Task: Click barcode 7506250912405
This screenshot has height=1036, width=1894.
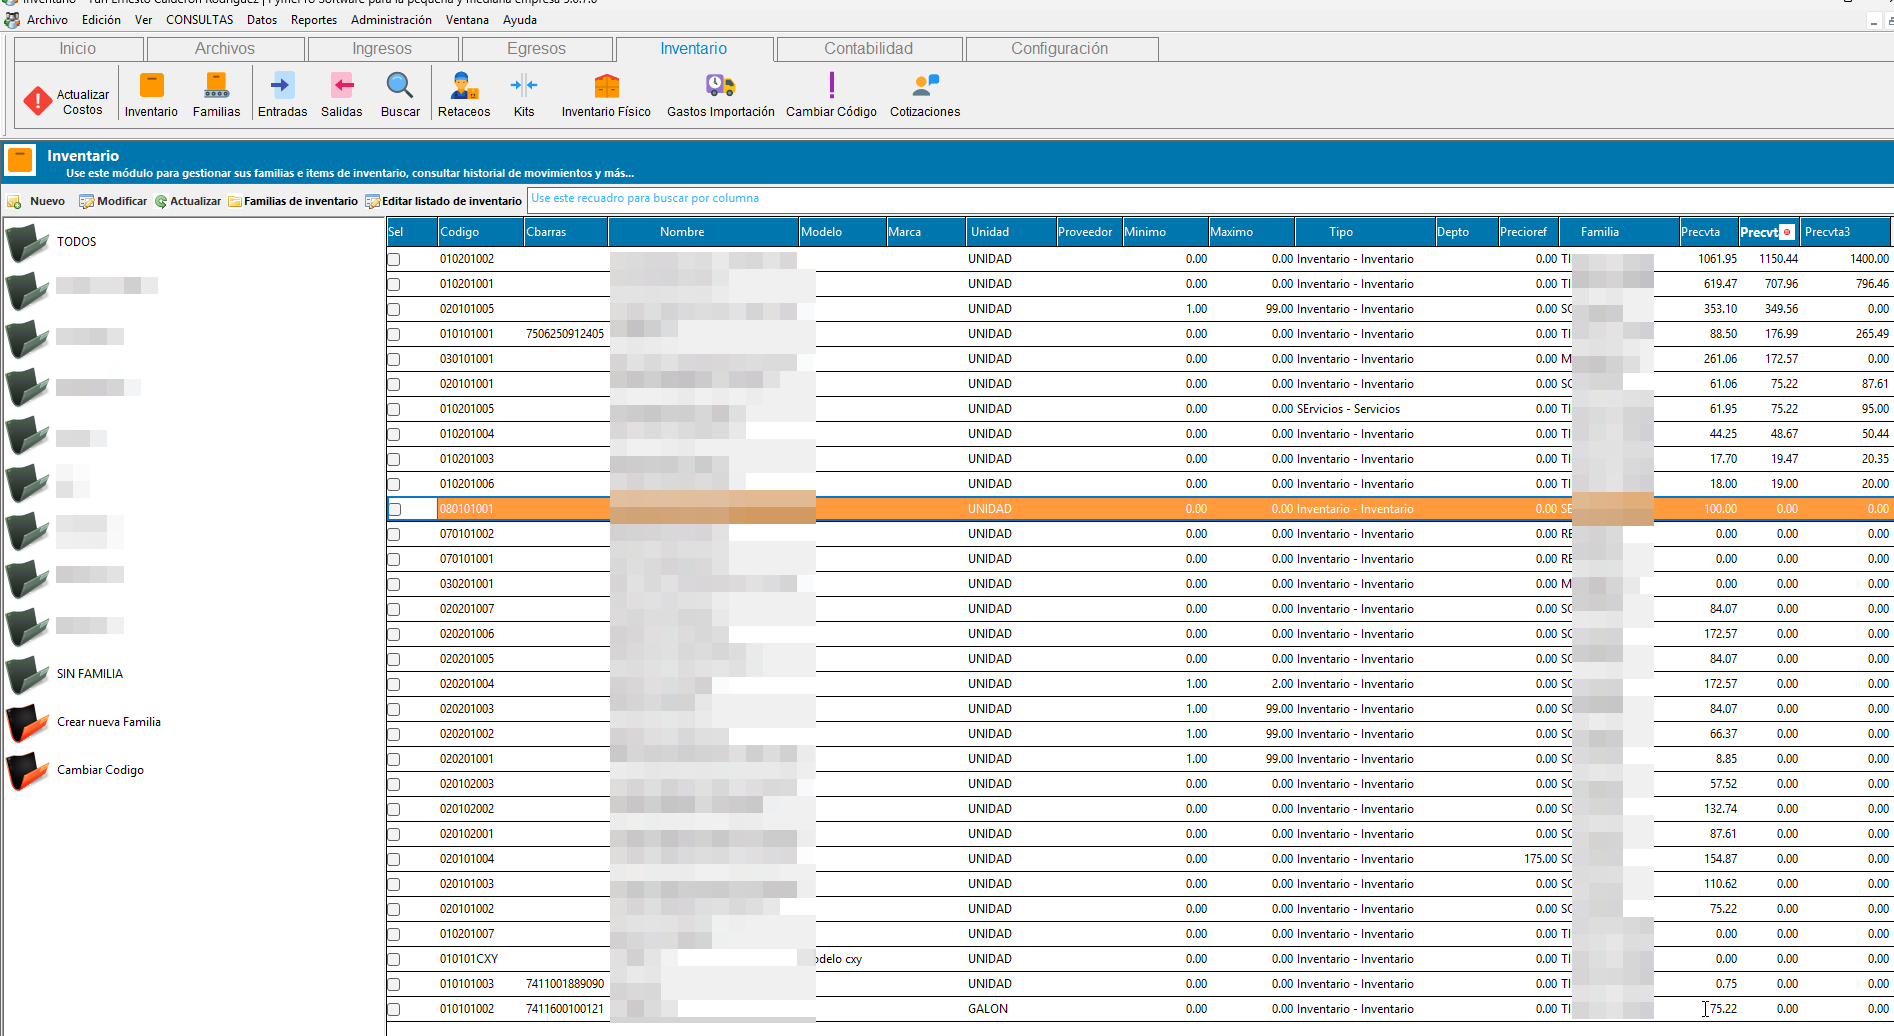Action: point(565,334)
